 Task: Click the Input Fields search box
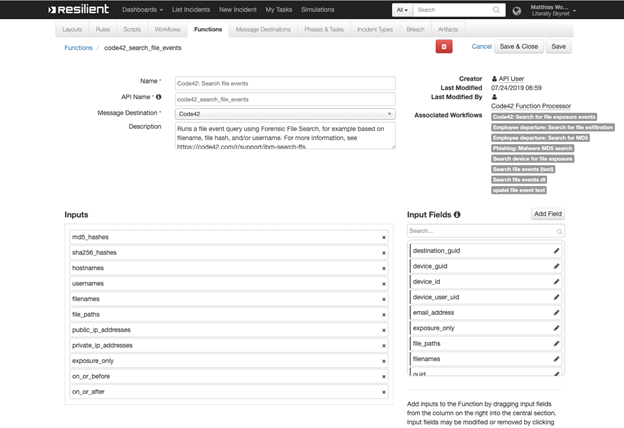tap(486, 231)
